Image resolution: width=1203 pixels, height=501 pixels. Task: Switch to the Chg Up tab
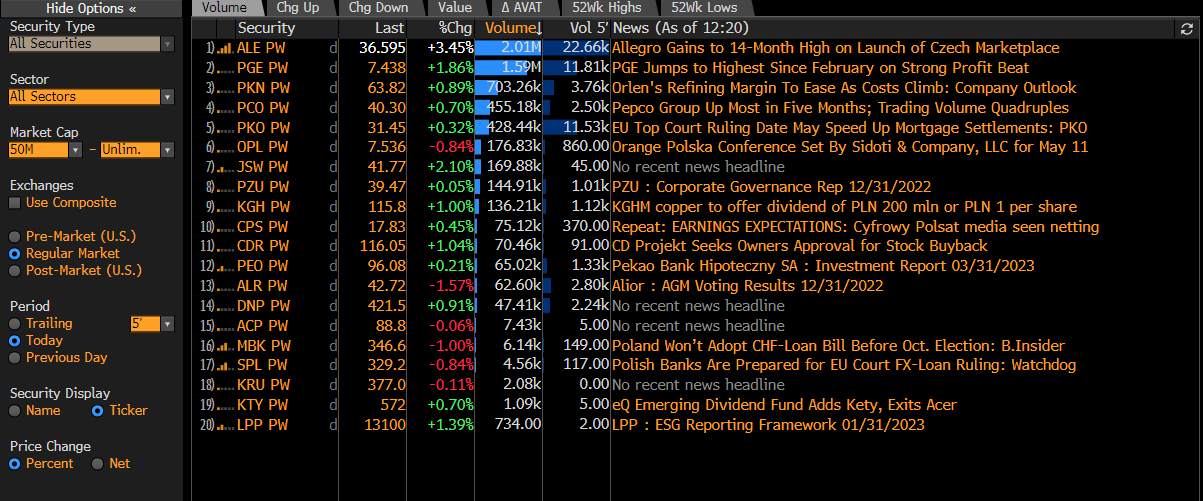298,8
